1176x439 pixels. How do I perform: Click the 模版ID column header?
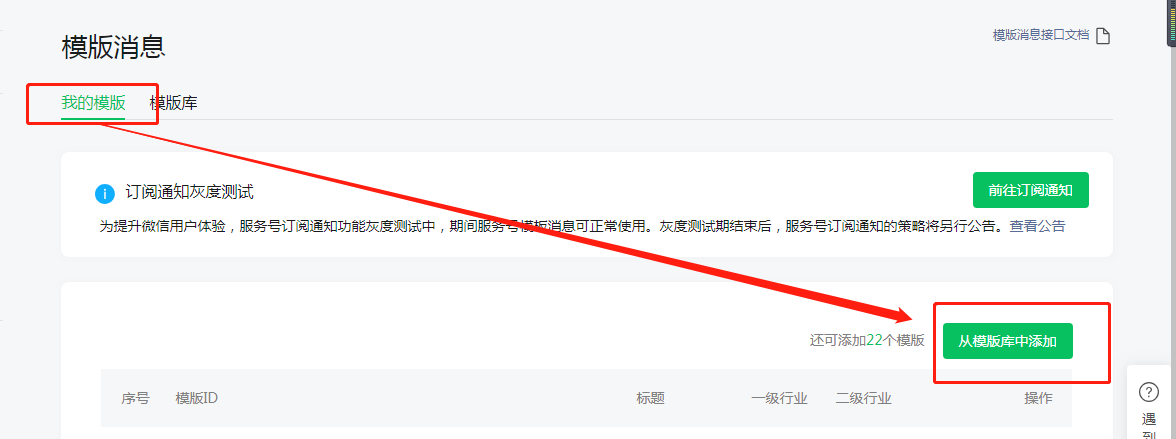(196, 398)
